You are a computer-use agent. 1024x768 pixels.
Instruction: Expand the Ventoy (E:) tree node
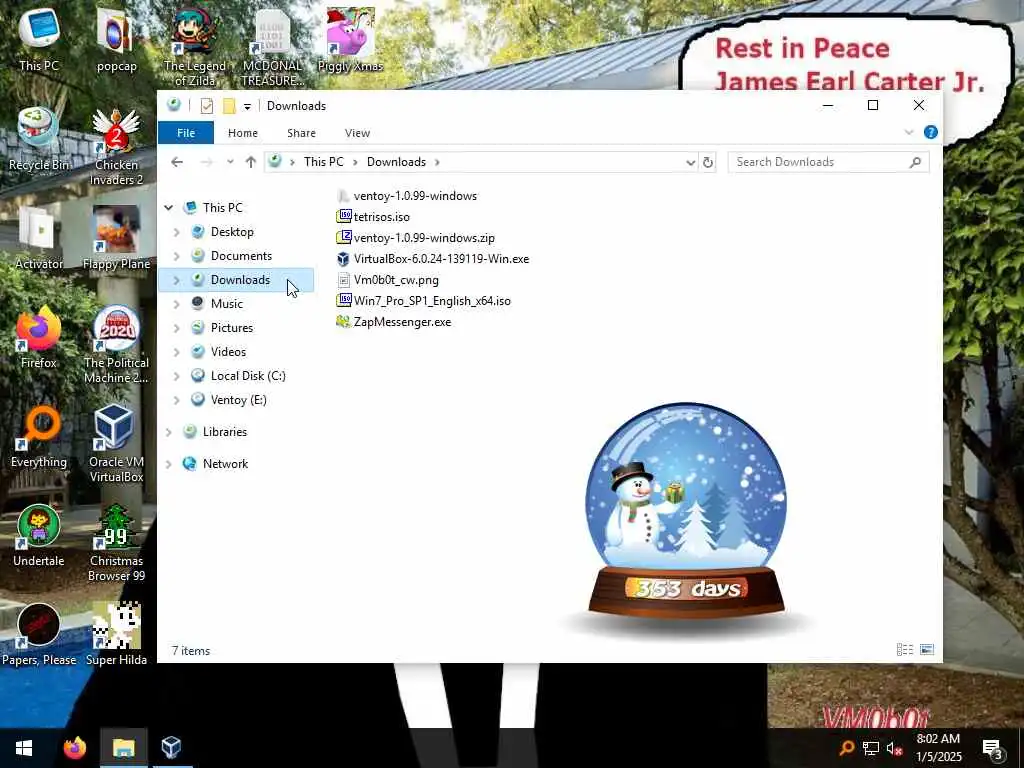[x=176, y=400]
